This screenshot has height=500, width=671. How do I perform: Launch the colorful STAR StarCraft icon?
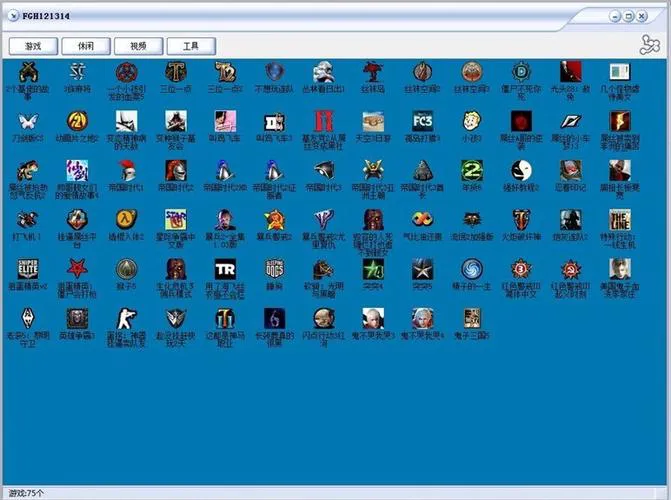pos(176,220)
